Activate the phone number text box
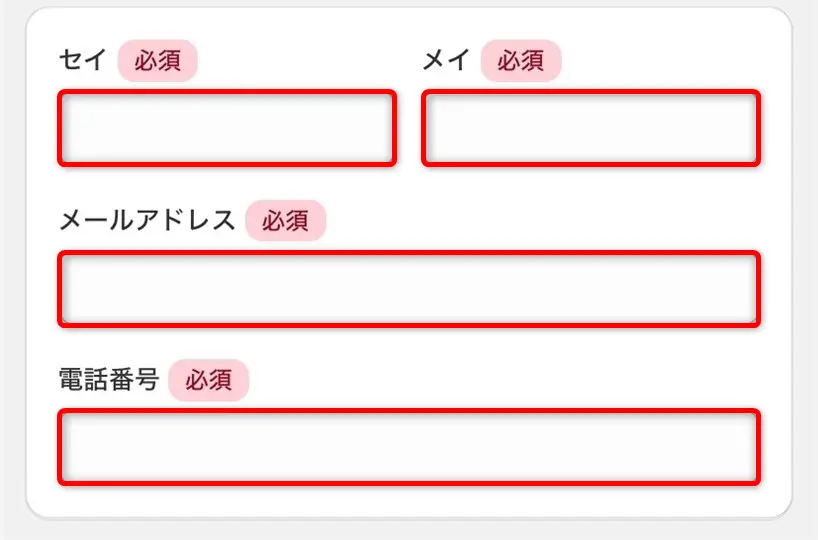 click(x=408, y=447)
